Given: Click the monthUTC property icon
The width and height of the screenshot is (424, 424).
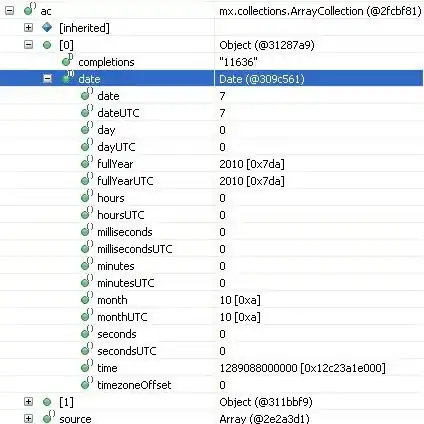Looking at the screenshot, I should 87,315.
